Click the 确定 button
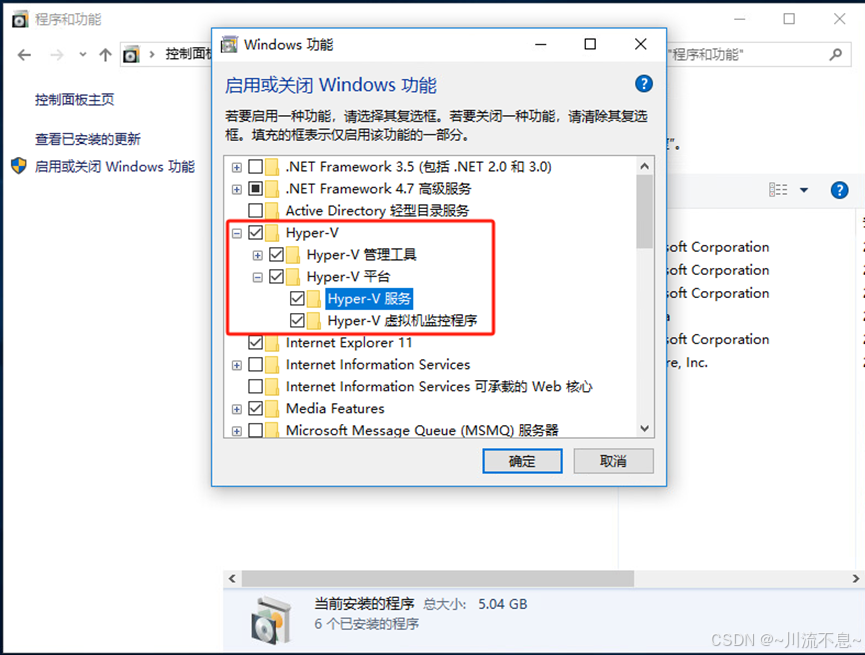Image resolution: width=865 pixels, height=655 pixels. (x=522, y=461)
